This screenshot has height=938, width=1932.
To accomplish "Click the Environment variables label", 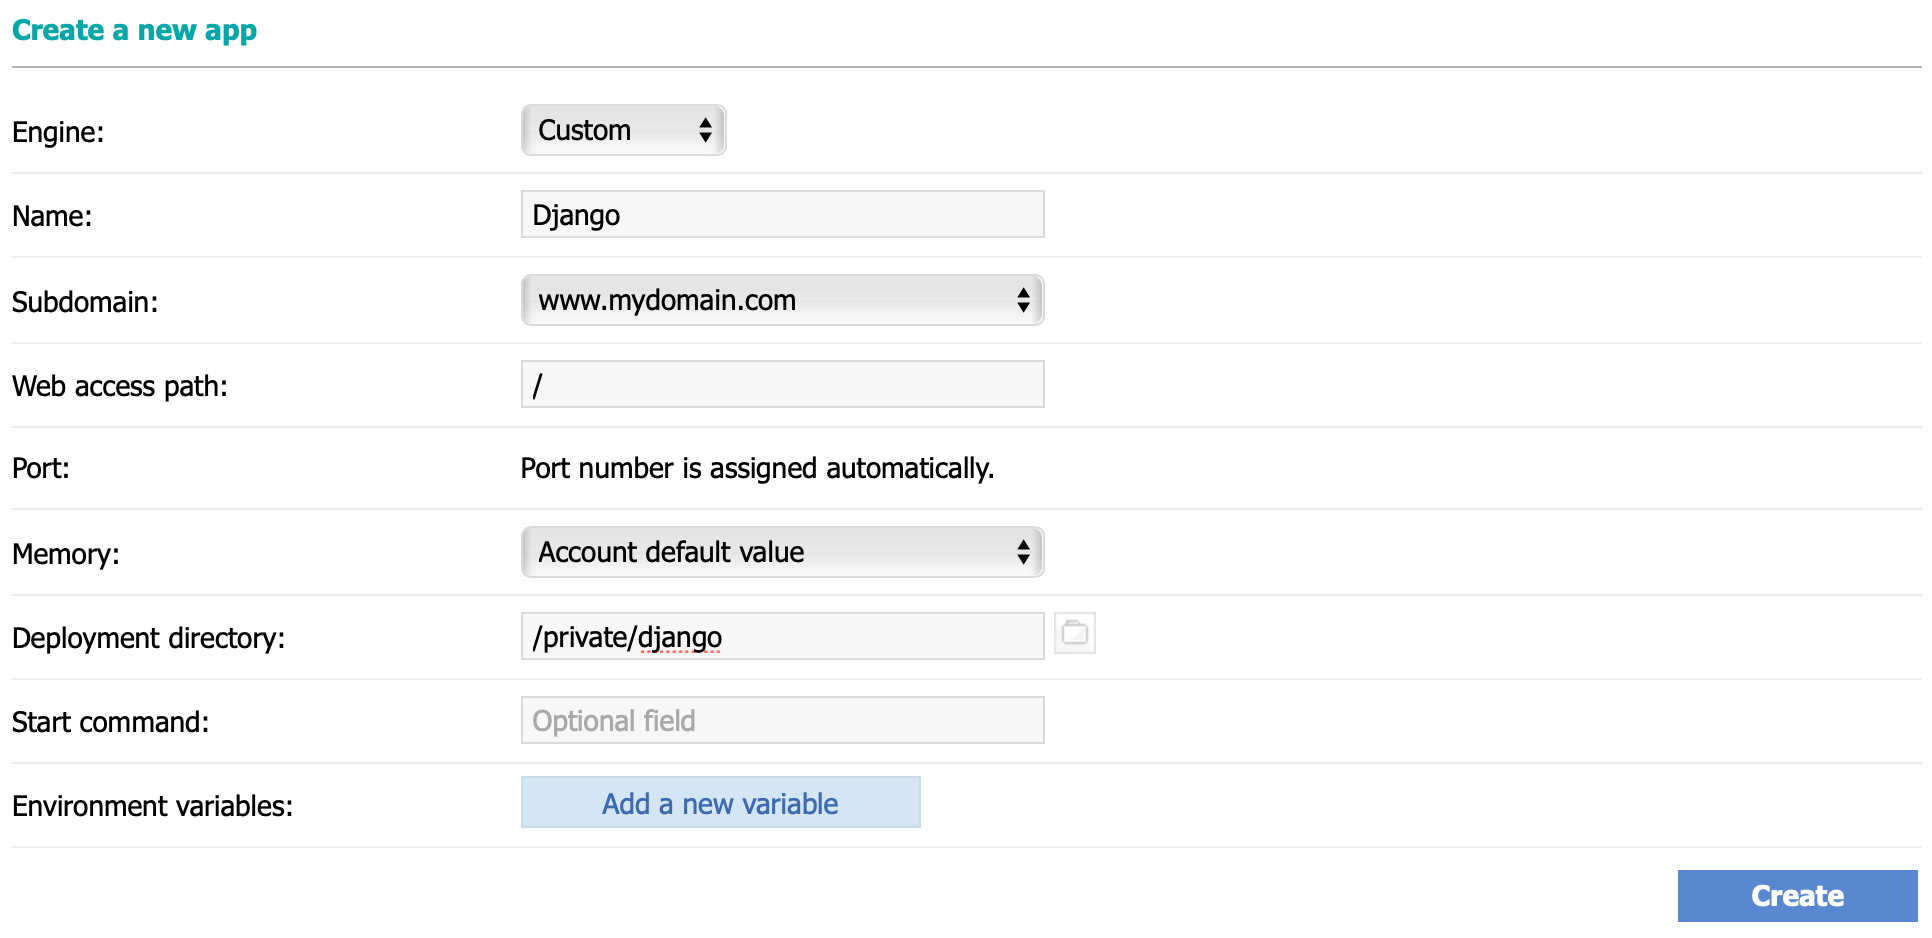I will [x=153, y=806].
